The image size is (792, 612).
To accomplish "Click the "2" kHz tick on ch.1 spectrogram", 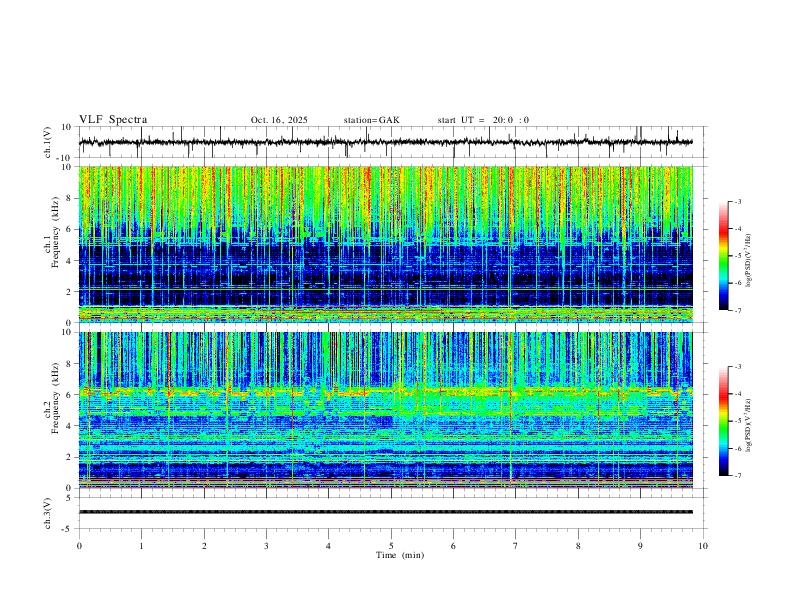I will (x=69, y=291).
